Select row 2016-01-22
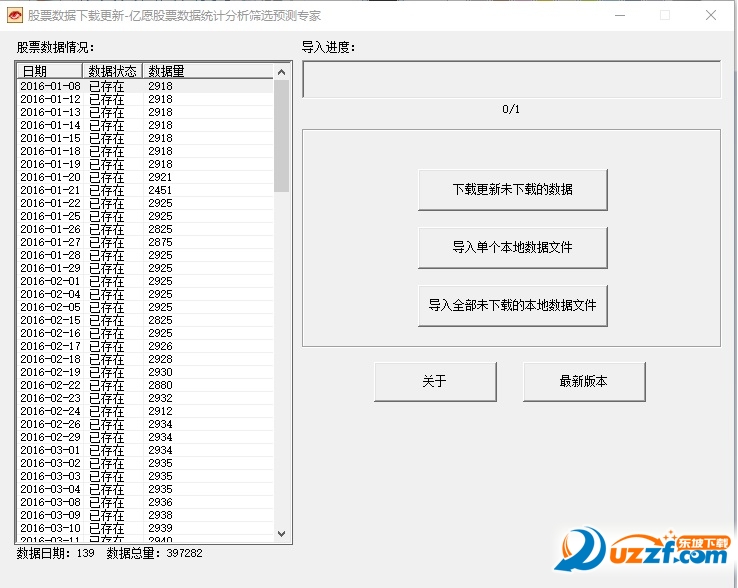 click(145, 203)
